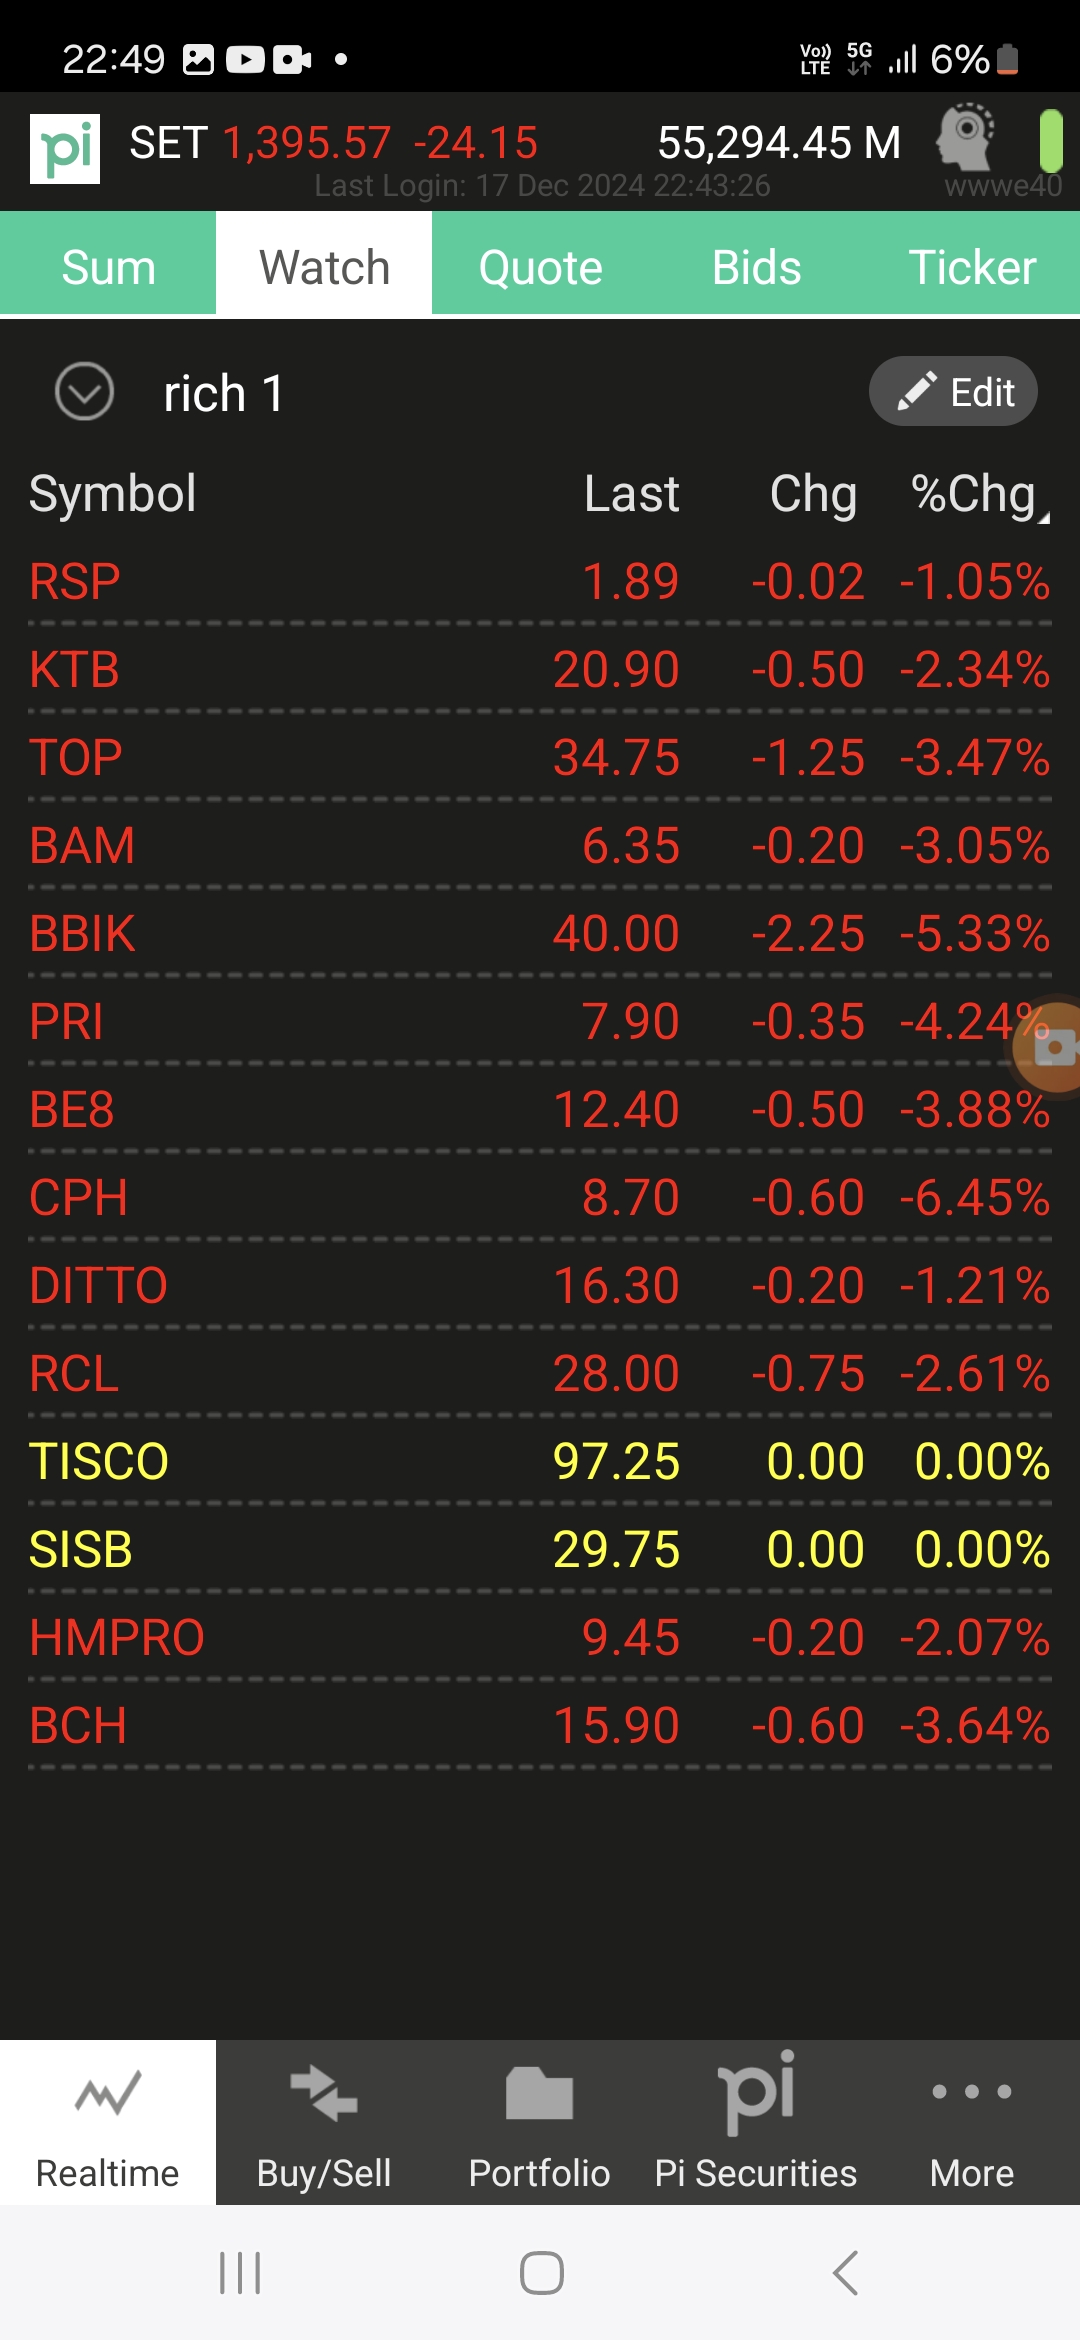Open the Portfolio folder icon
Viewport: 1080px width, 2340px height.
[x=540, y=2093]
